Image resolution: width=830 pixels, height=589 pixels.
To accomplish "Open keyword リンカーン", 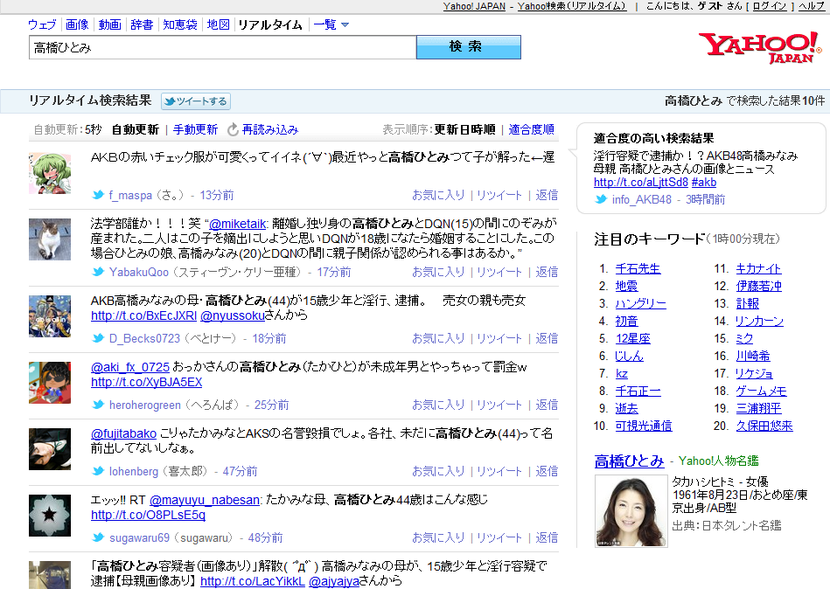I will [760, 321].
